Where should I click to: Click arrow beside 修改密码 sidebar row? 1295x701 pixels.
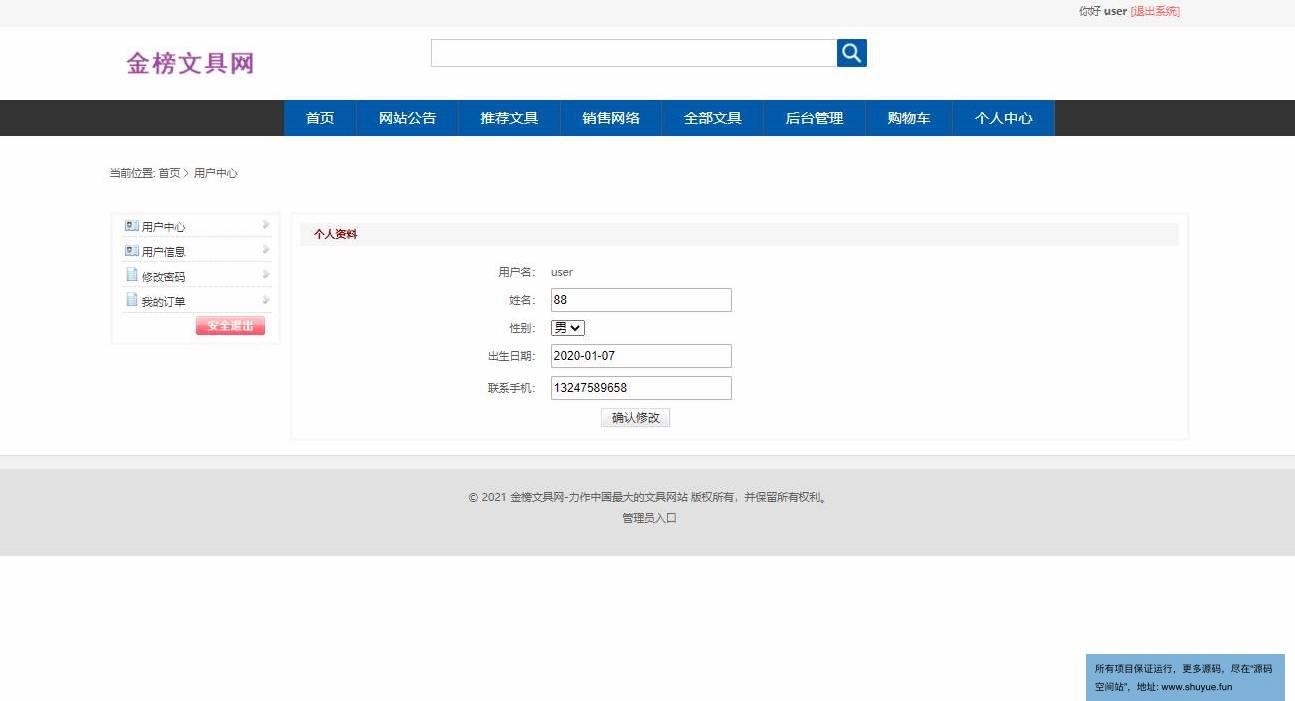[x=266, y=275]
